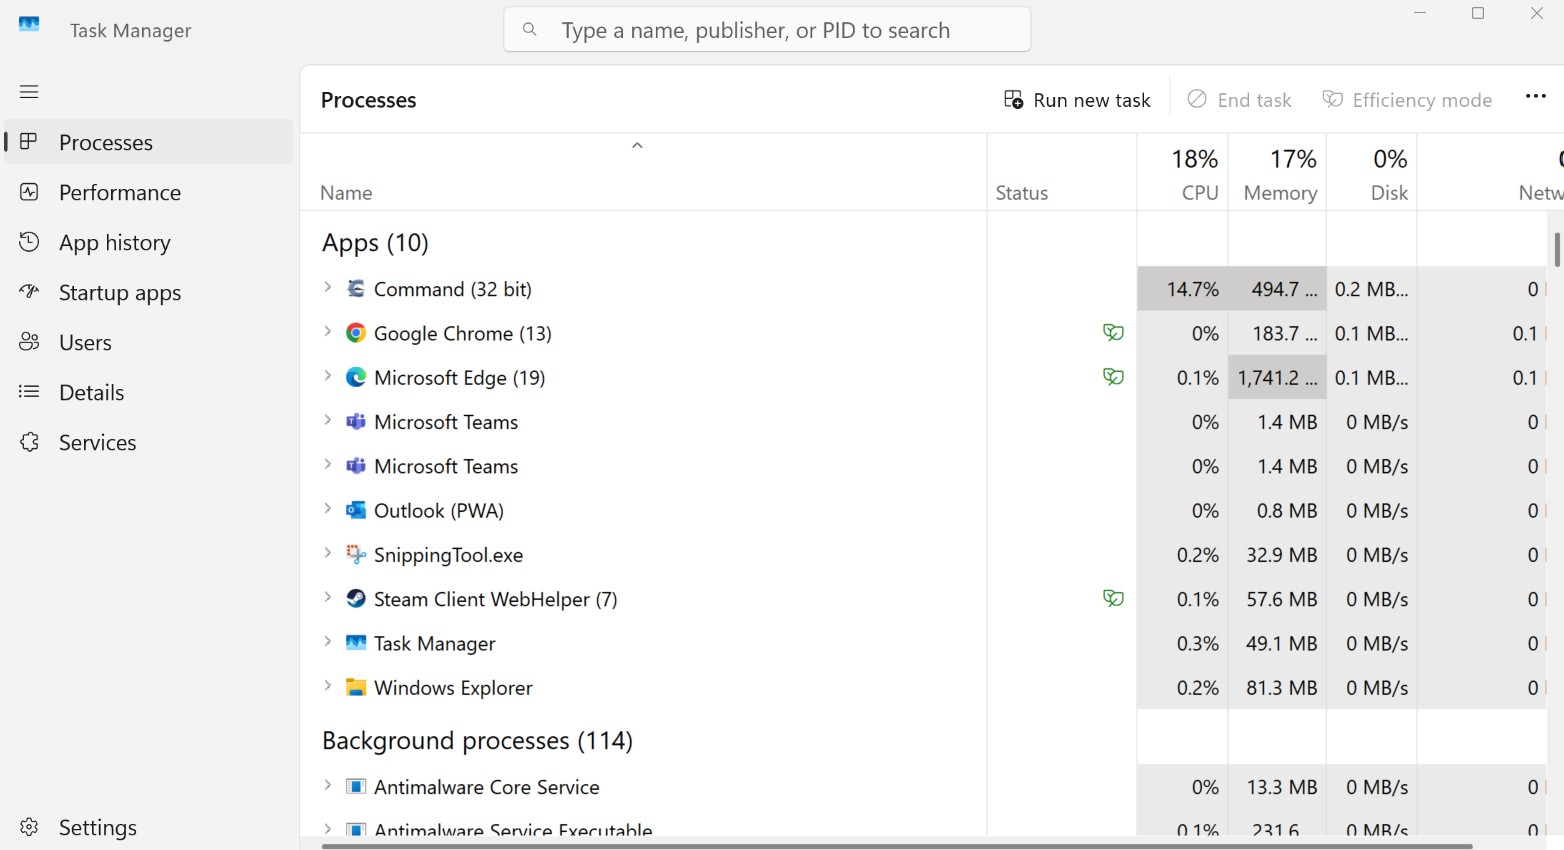Viewport: 1564px width, 850px height.
Task: Click Microsoft Edge efficiency mode leaf icon
Action: point(1113,377)
